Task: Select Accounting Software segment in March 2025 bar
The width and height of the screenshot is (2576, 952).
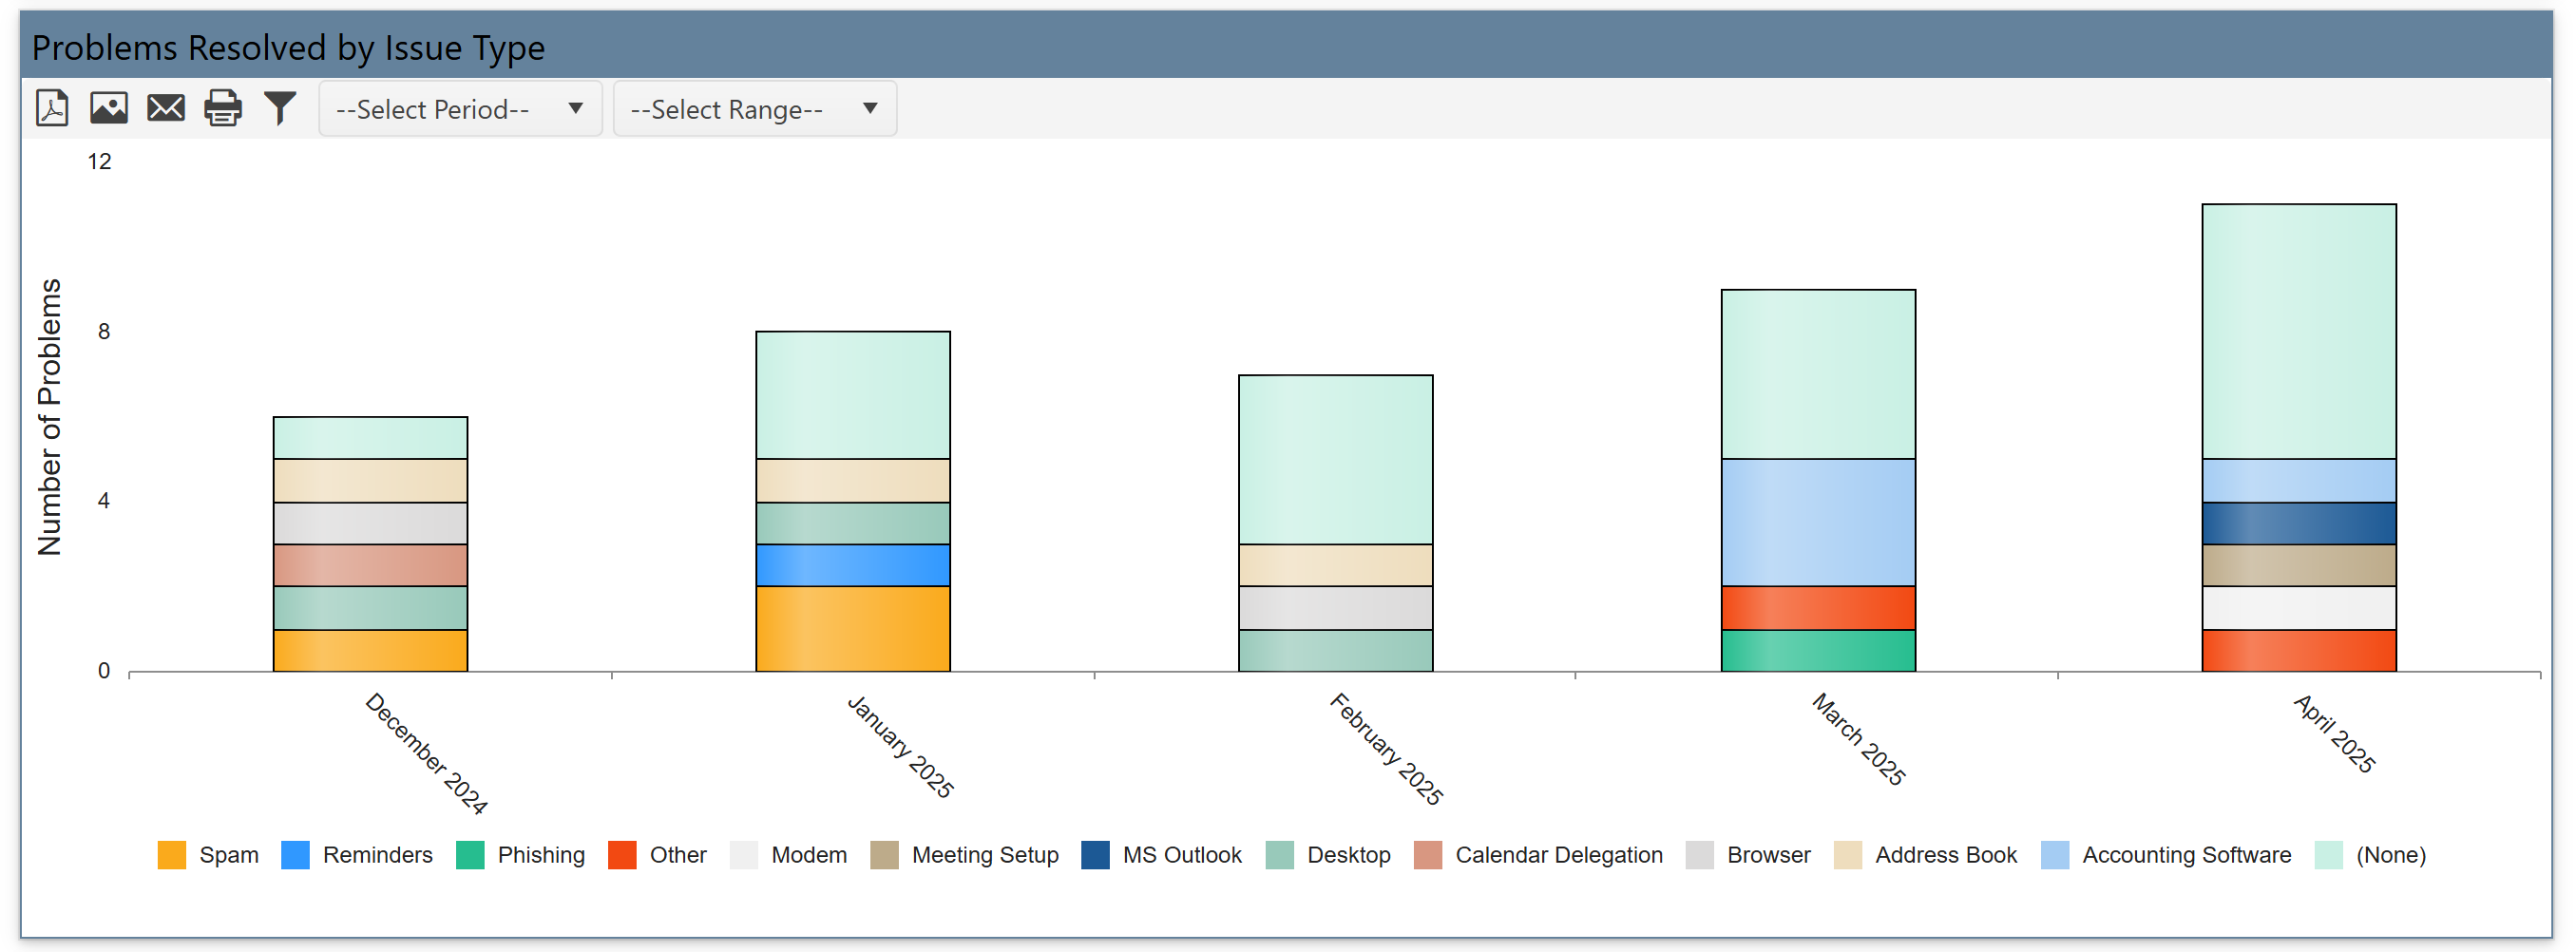Action: [x=1817, y=523]
